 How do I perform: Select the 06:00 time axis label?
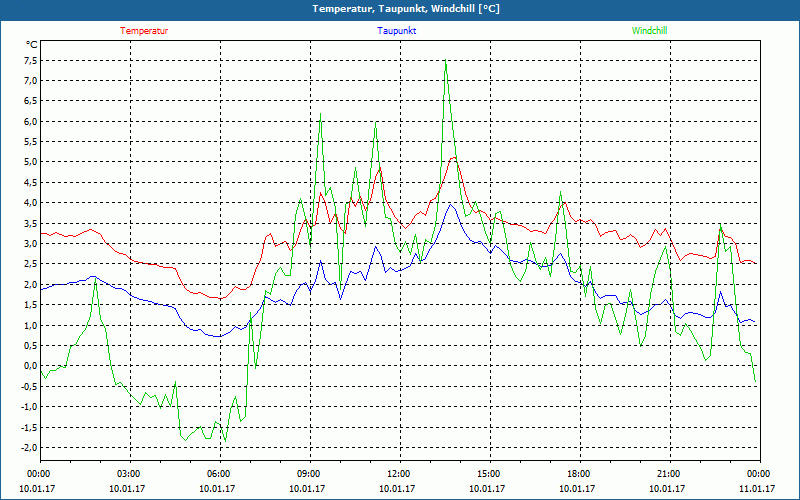pyautogui.click(x=219, y=474)
